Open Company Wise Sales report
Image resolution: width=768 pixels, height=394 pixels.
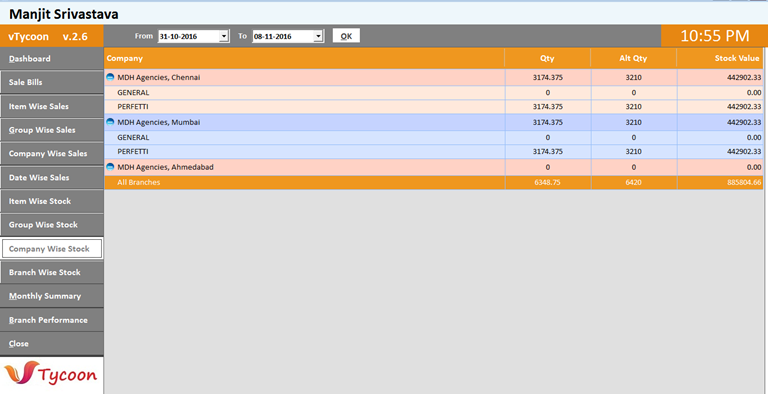click(51, 153)
